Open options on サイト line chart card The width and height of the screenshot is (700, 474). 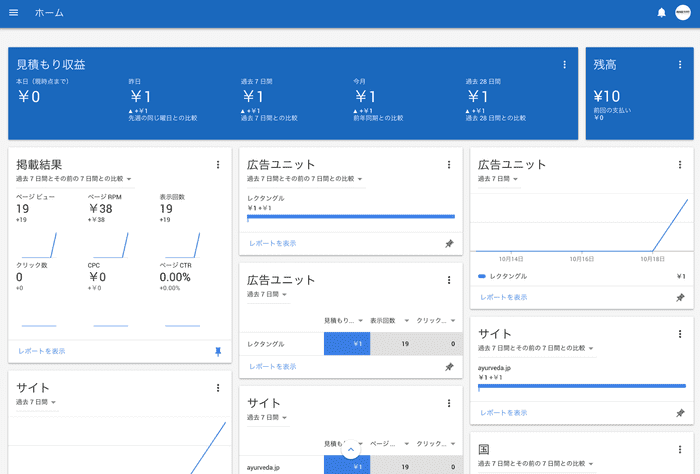click(x=218, y=388)
